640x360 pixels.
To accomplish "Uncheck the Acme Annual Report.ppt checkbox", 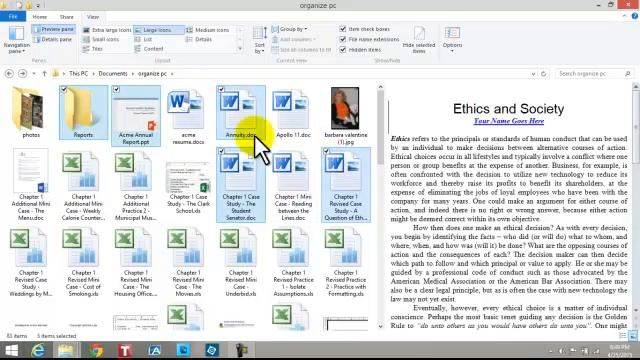I will (116, 89).
